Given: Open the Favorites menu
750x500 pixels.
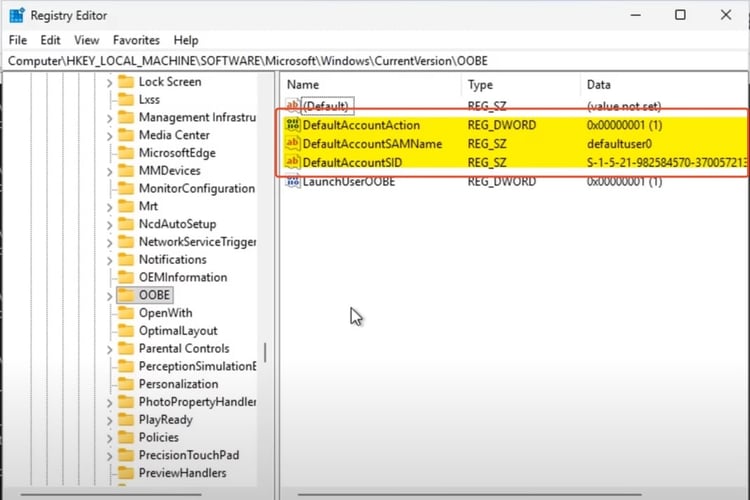Looking at the screenshot, I should [136, 40].
